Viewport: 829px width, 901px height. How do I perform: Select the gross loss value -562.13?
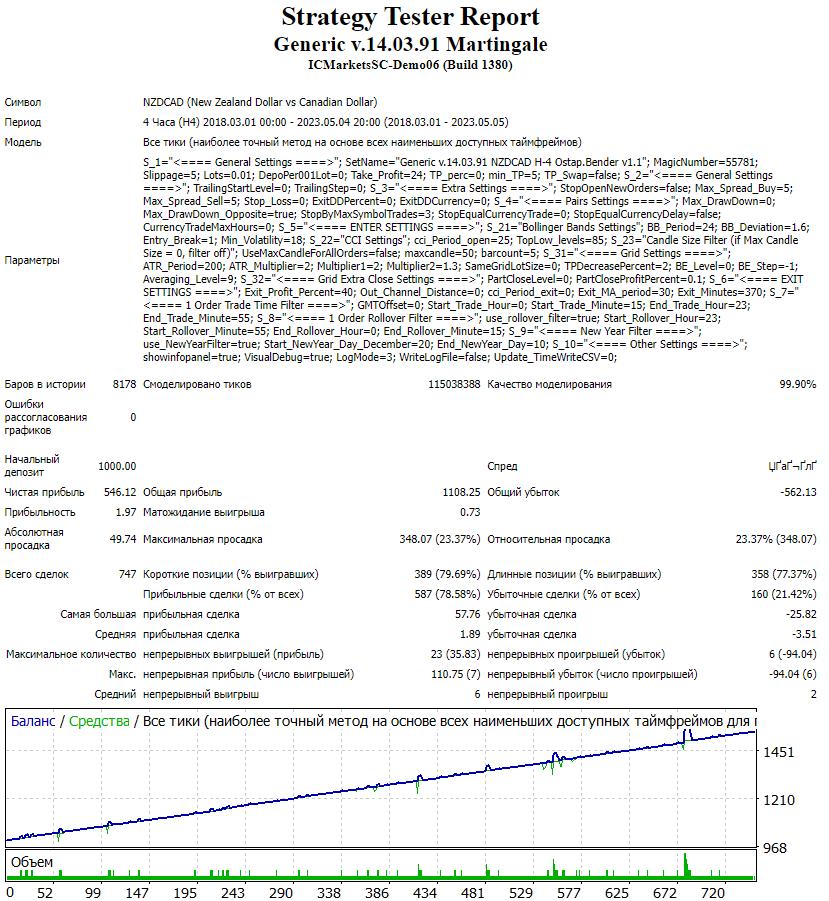[x=798, y=492]
